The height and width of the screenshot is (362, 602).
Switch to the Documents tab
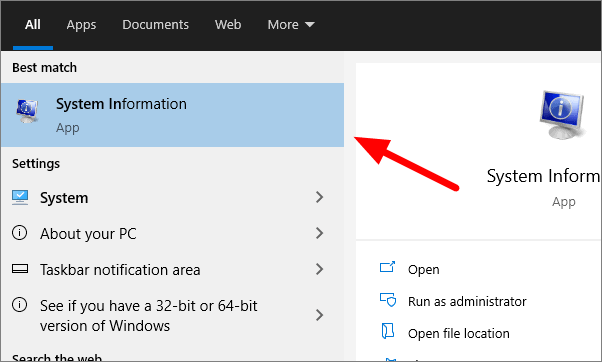pos(155,25)
